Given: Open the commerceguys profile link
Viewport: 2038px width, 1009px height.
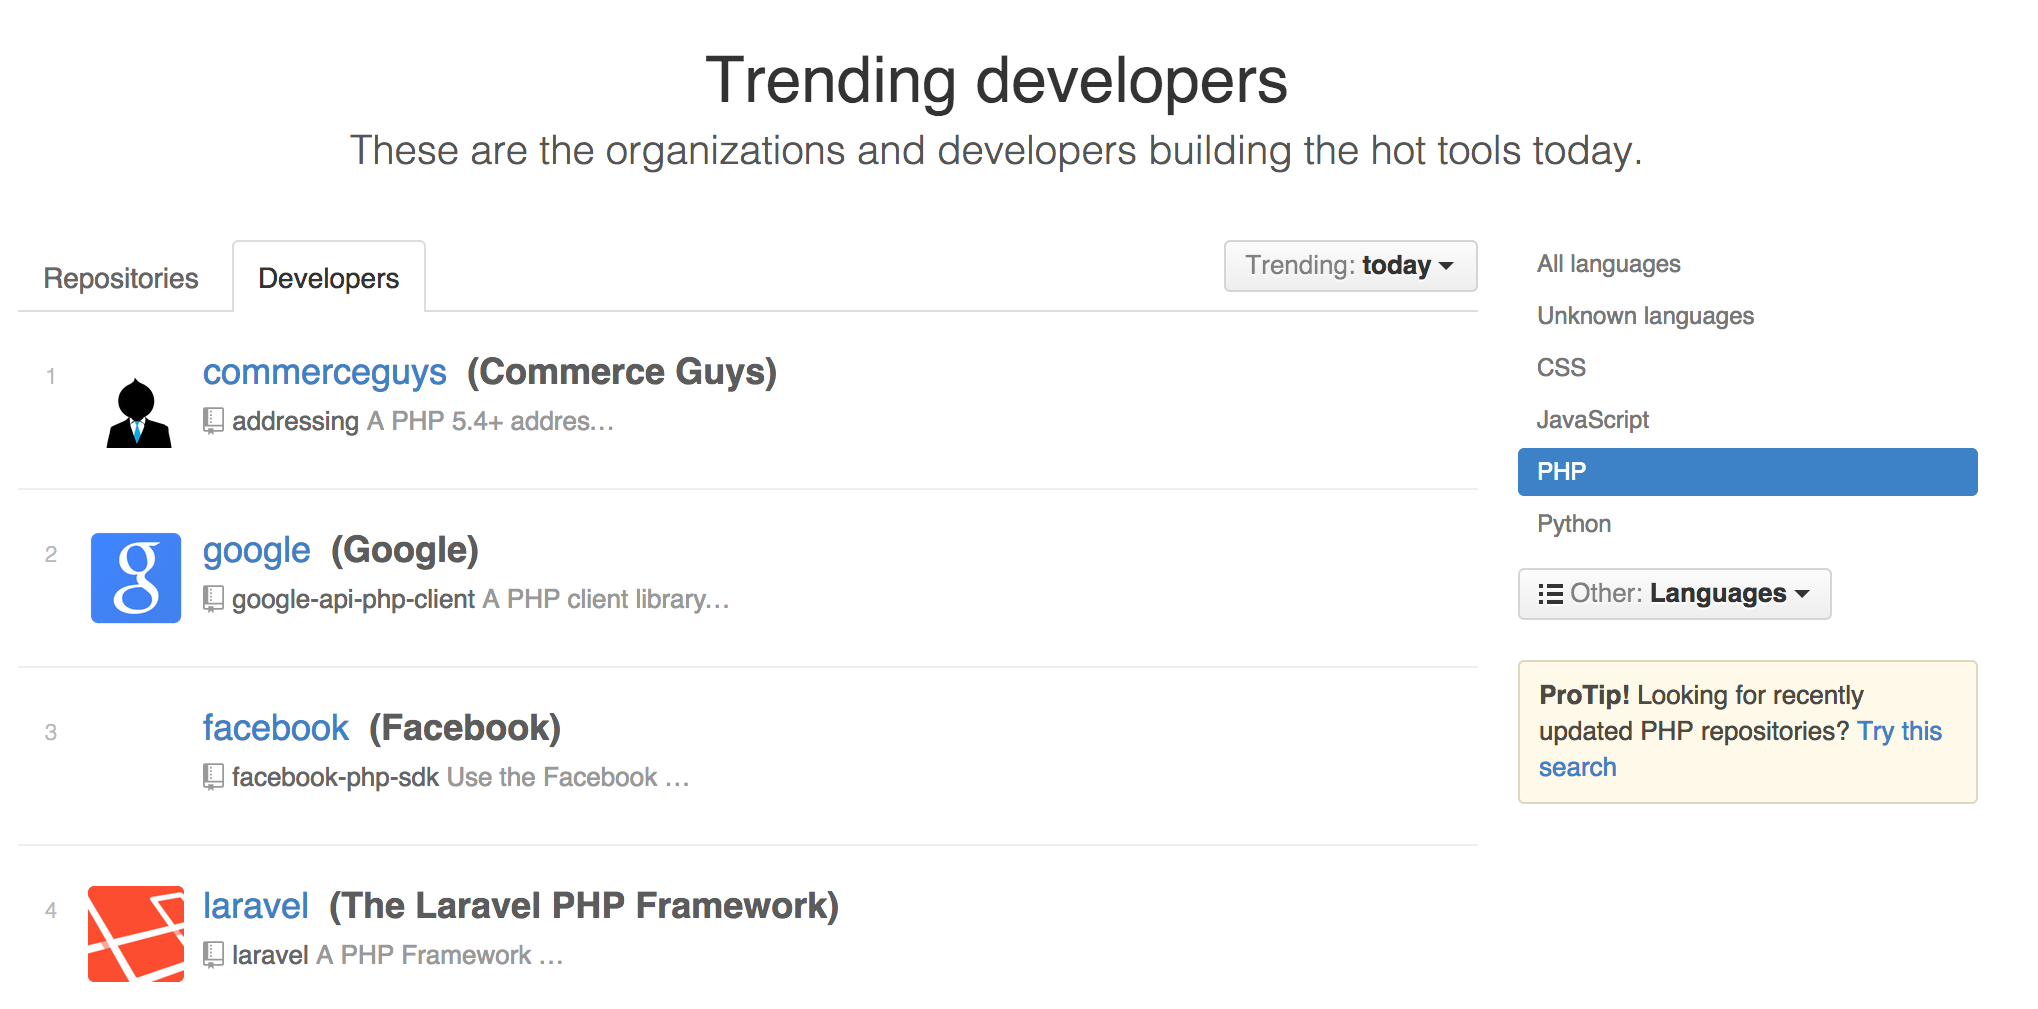Looking at the screenshot, I should tap(324, 372).
